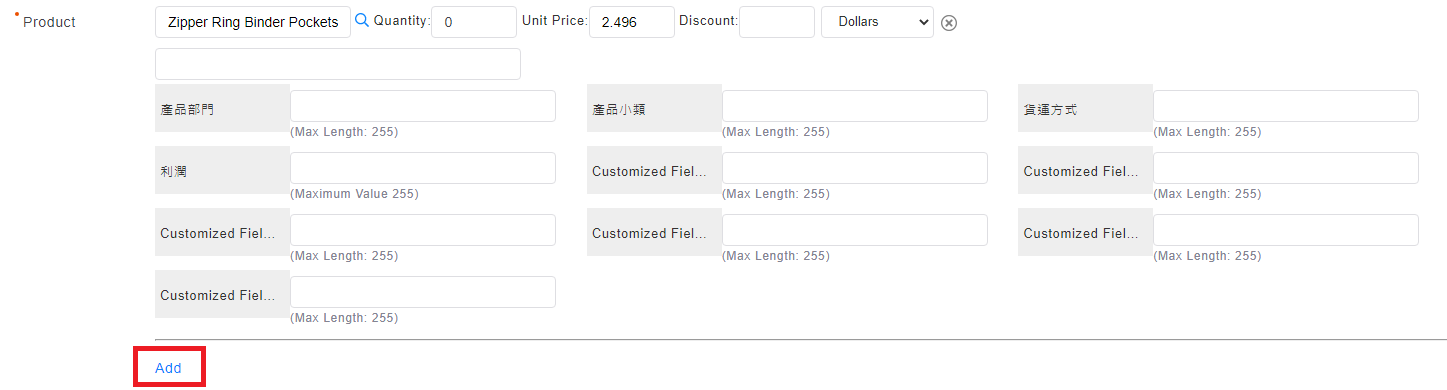Click the 產品部門 text field
Image resolution: width=1447 pixels, height=390 pixels.
tap(423, 106)
